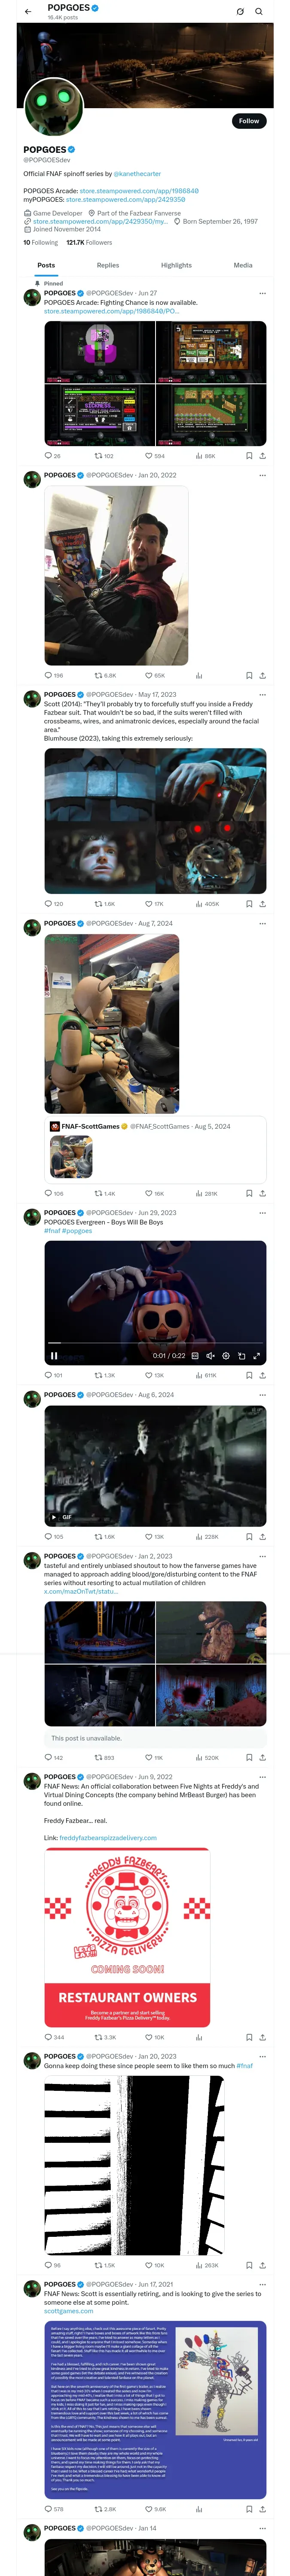Open more menu on Jan 2, 2023 post
The width and height of the screenshot is (290, 2576).
[263, 1556]
